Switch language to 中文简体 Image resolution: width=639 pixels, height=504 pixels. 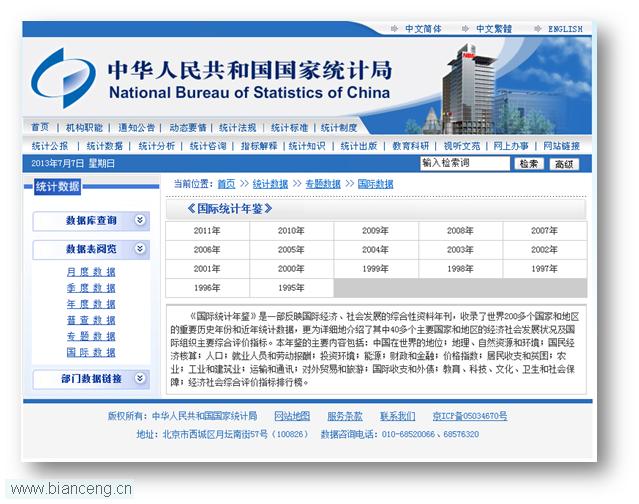[x=423, y=29]
